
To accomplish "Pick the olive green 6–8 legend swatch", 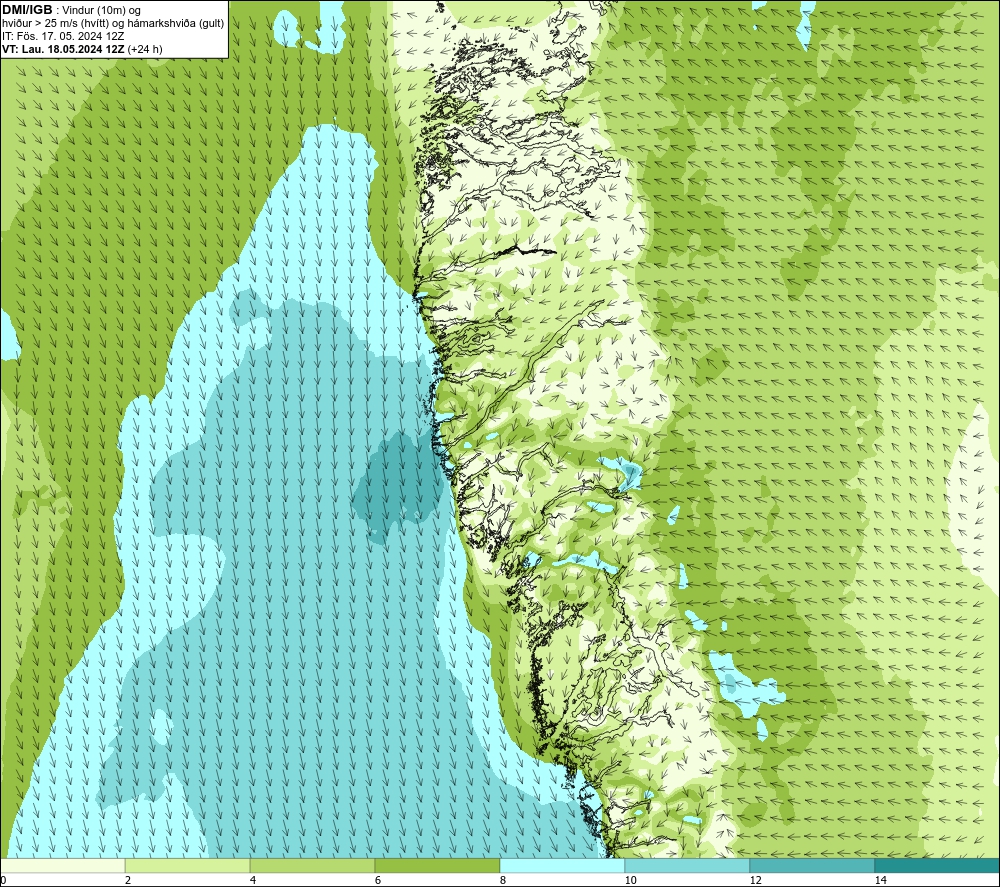I will point(438,866).
